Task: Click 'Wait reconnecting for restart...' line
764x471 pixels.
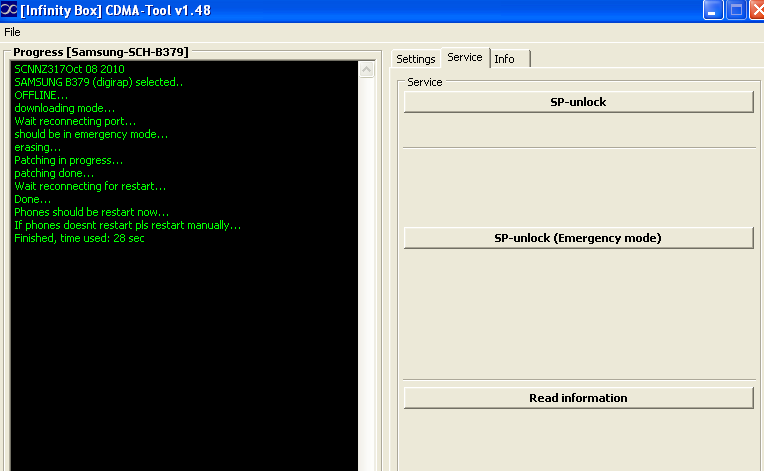Action: tap(90, 186)
